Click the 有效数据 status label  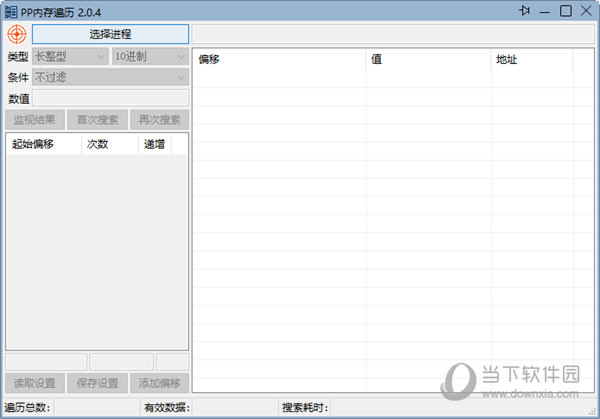click(x=167, y=408)
